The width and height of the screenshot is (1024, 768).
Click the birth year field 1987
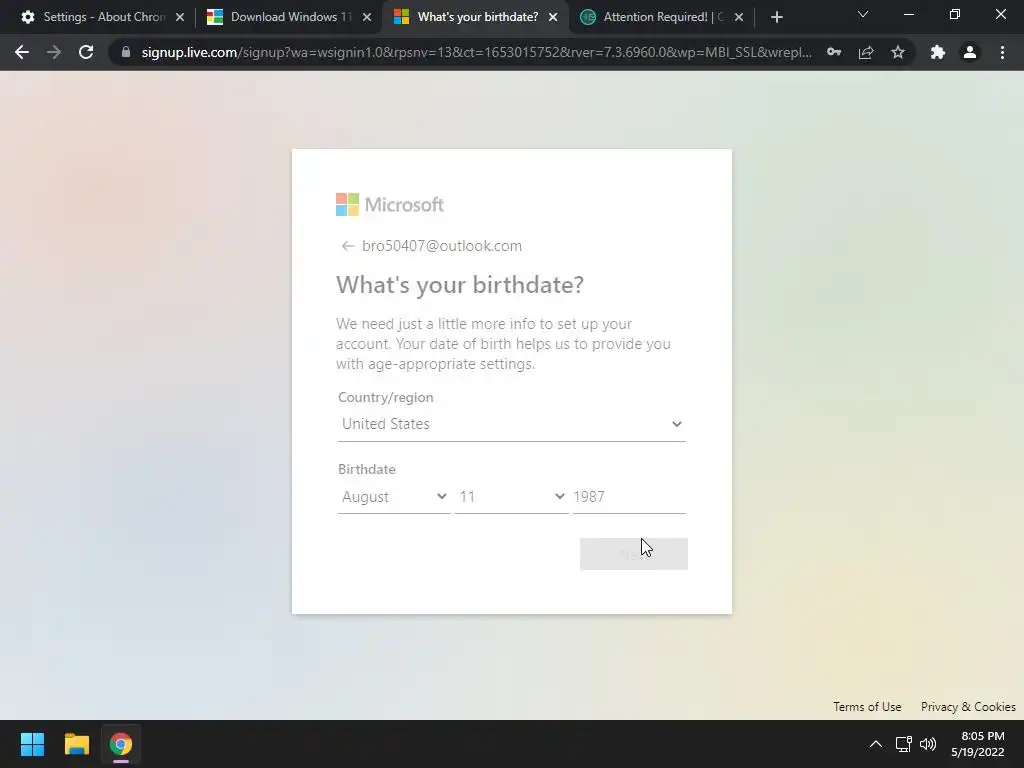point(629,497)
